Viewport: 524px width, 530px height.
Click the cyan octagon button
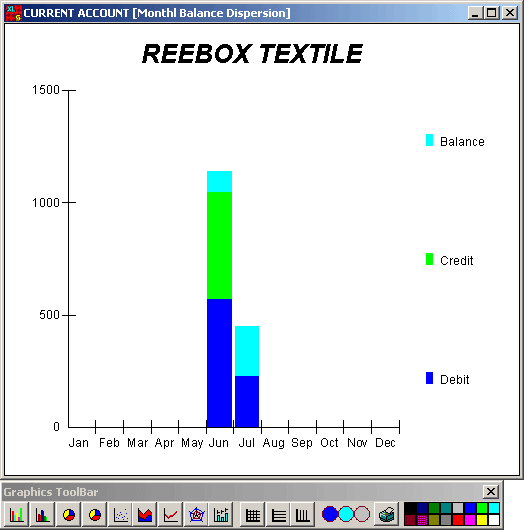coord(346,514)
